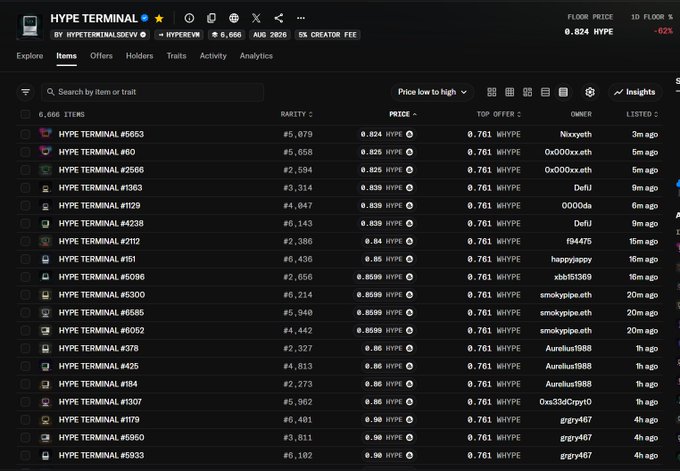Click thumbnail of HYPE TERMINAL #4238
Viewport: 680px width, 471px height.
click(45, 223)
